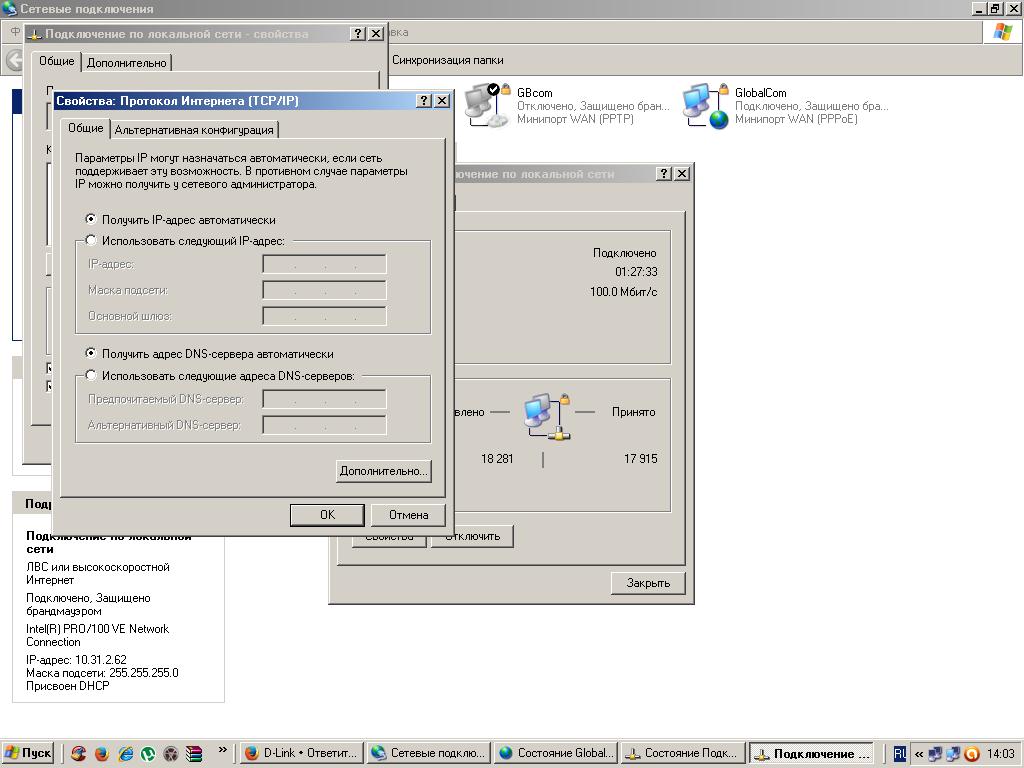Launch Internet Explorer from quick launch

click(125, 754)
